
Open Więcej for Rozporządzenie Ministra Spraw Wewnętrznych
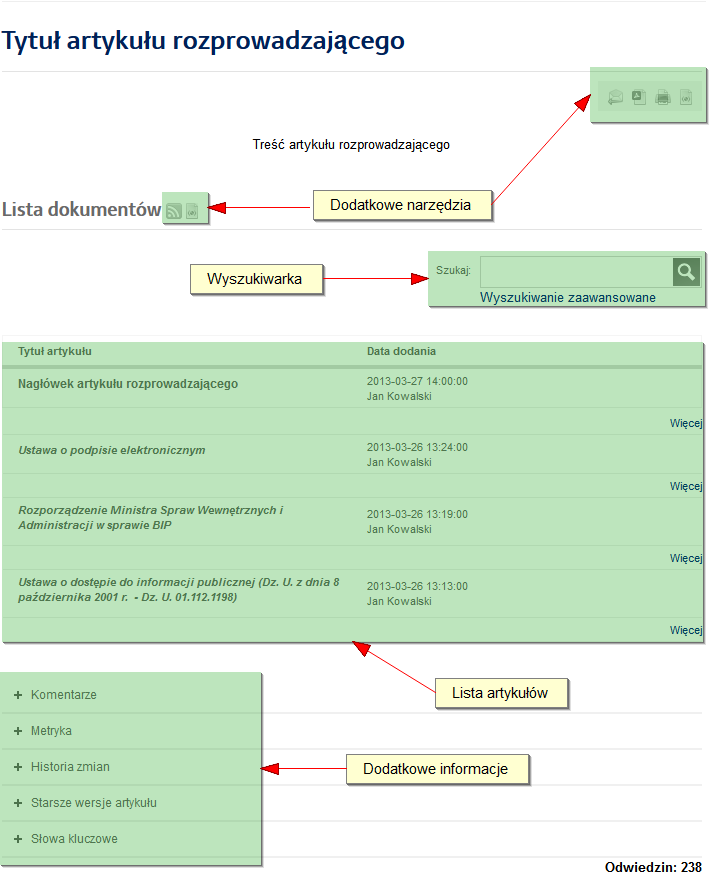point(686,558)
